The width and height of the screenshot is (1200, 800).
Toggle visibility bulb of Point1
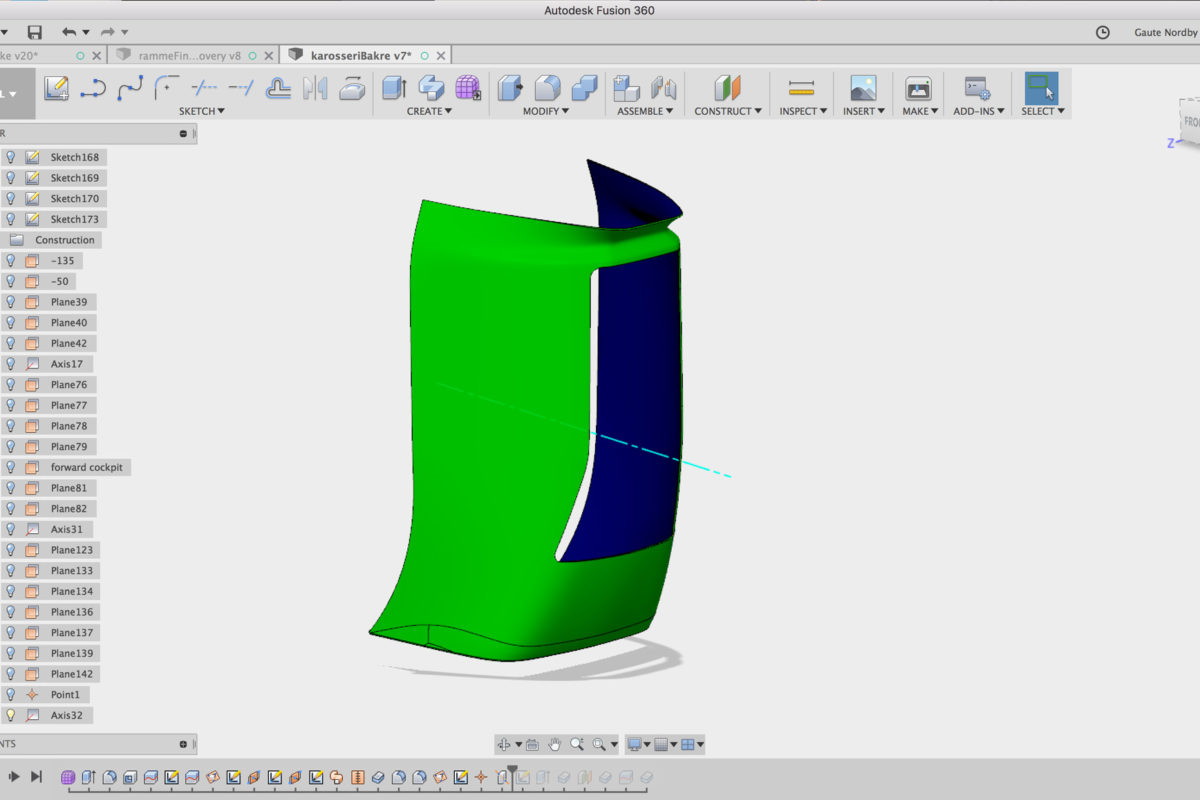coord(10,694)
